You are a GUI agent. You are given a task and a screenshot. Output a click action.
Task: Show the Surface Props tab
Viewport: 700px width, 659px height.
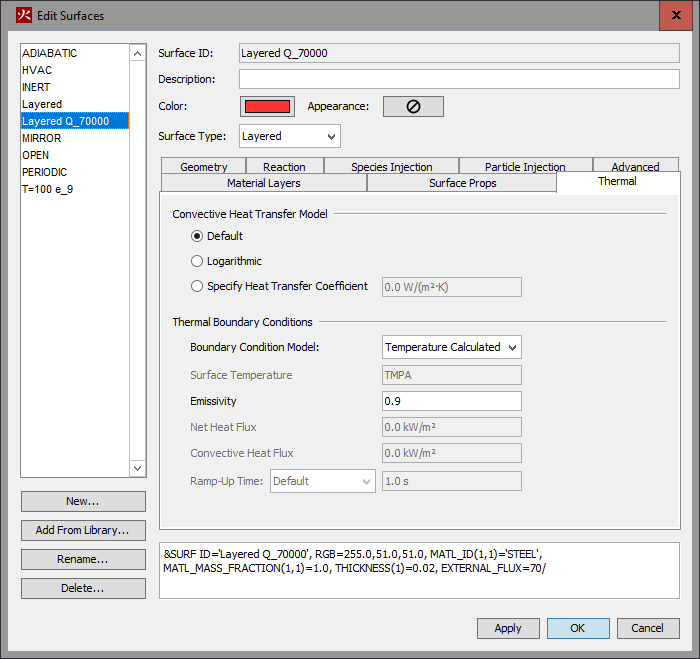point(462,183)
